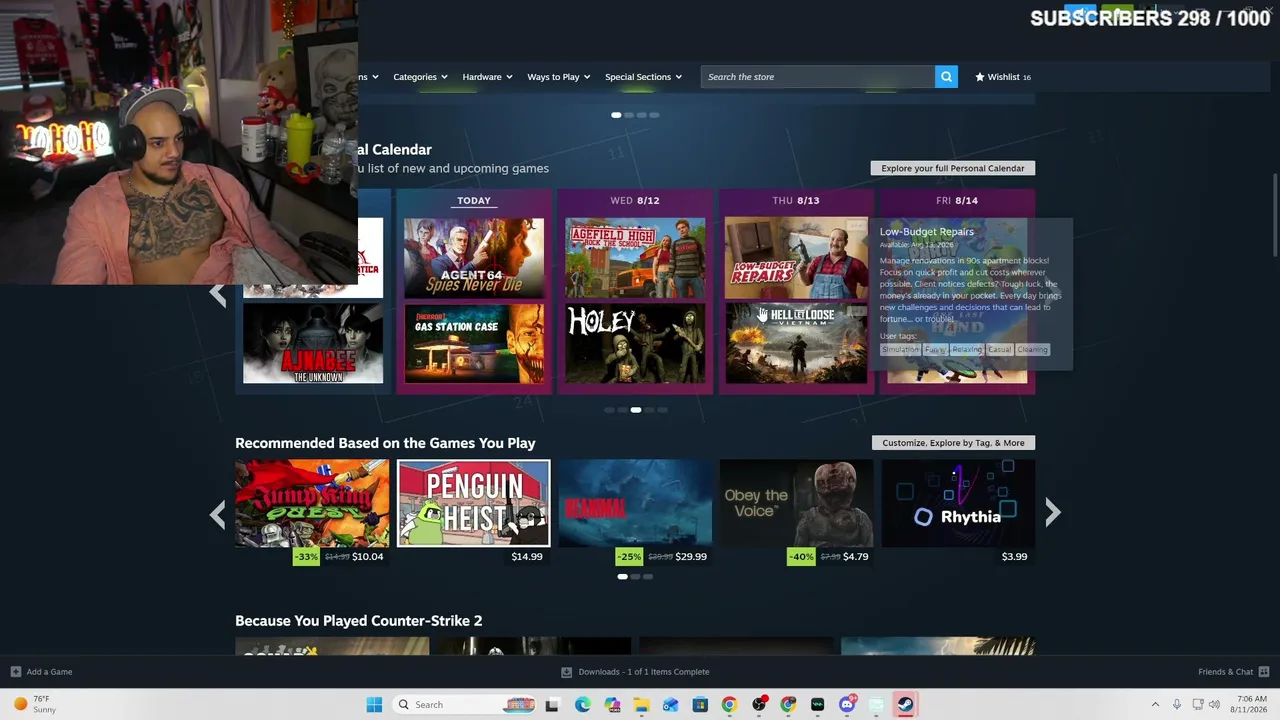Open the Low-Budget Repairs calendar thumbnail
The image size is (1280, 720).
tap(796, 257)
